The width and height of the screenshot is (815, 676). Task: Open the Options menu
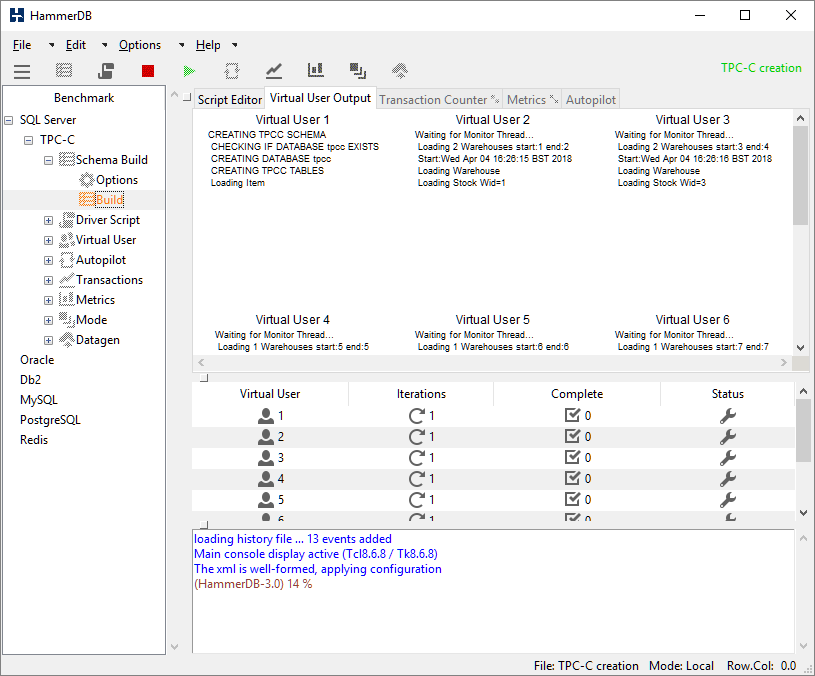[140, 45]
